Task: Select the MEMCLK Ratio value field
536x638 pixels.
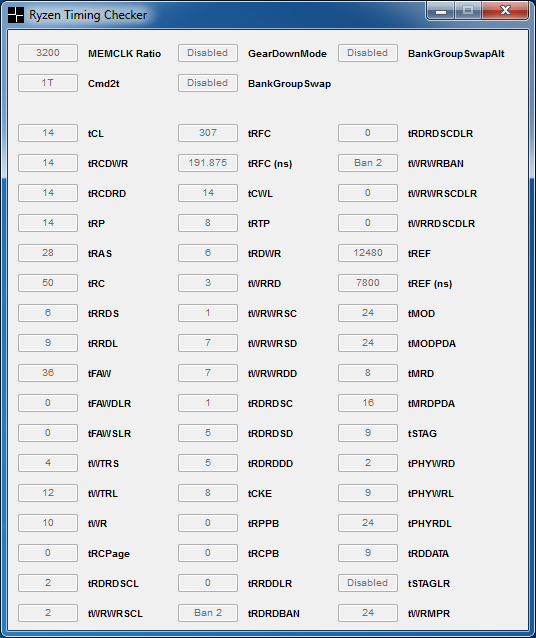Action: 48,53
